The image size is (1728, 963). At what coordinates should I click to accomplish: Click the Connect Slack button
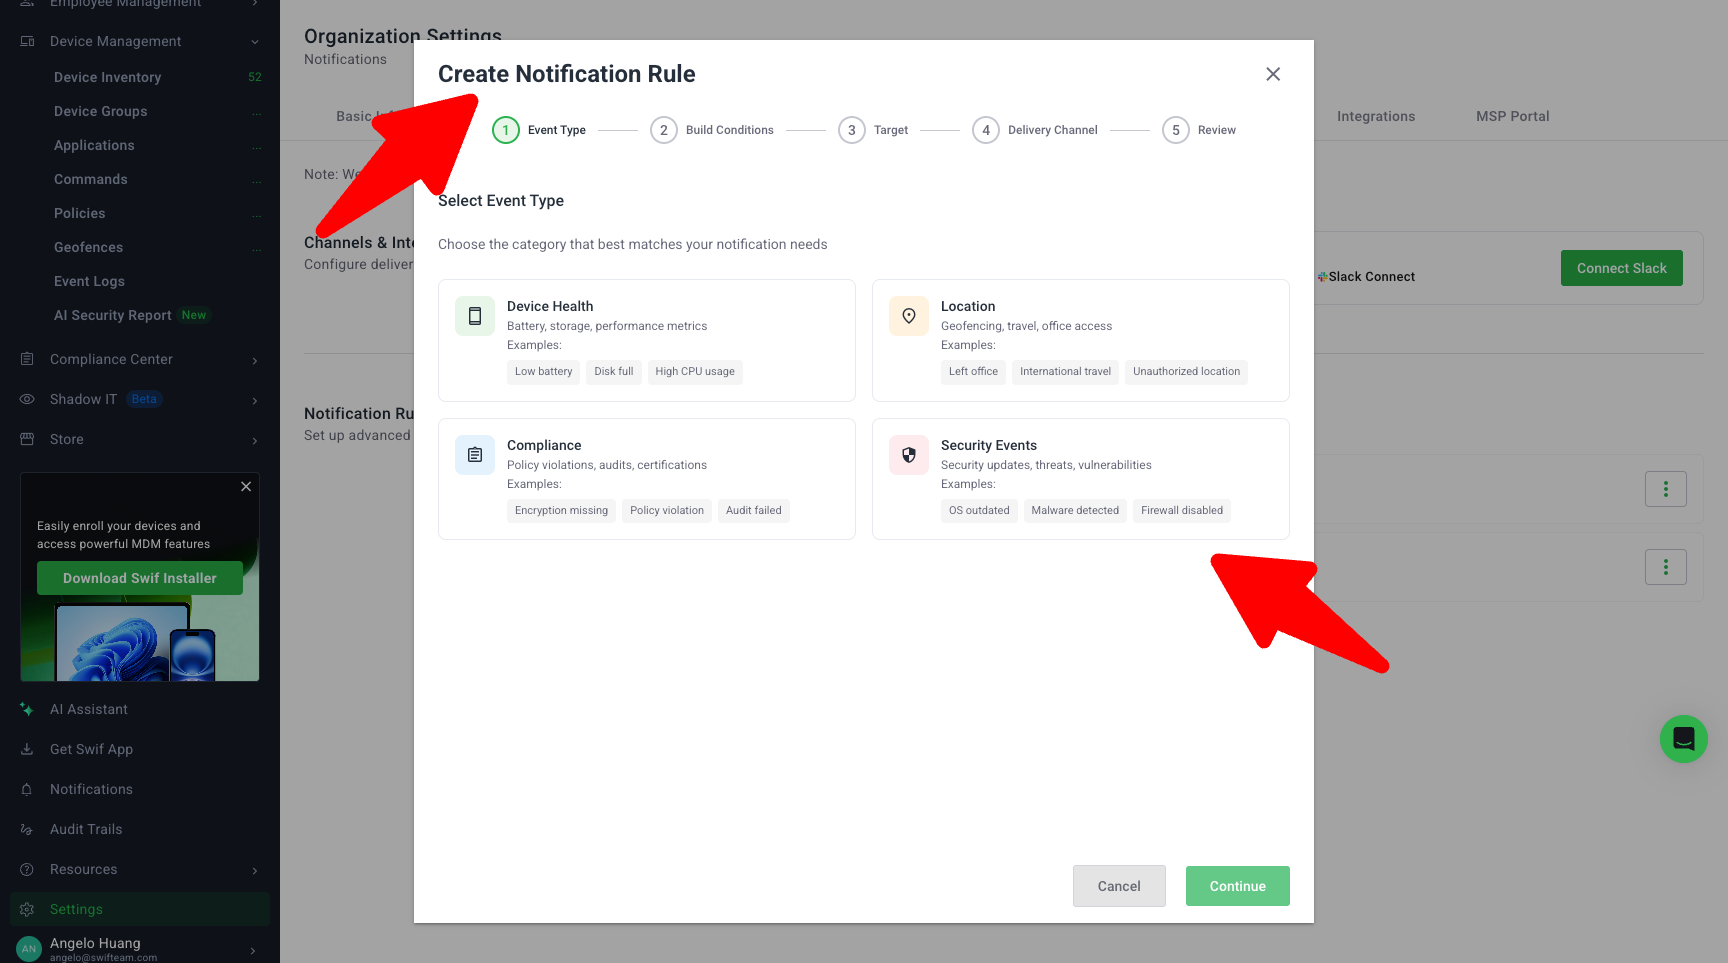click(1621, 268)
